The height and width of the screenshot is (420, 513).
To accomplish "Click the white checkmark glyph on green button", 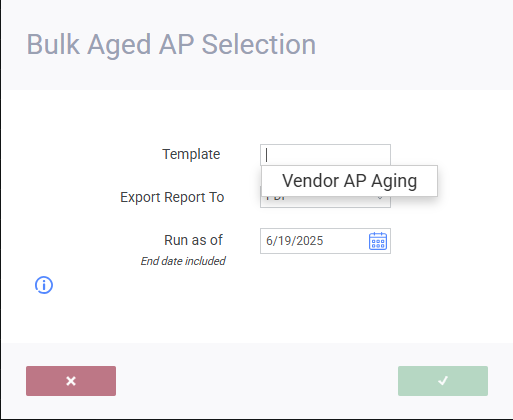I will (x=443, y=381).
